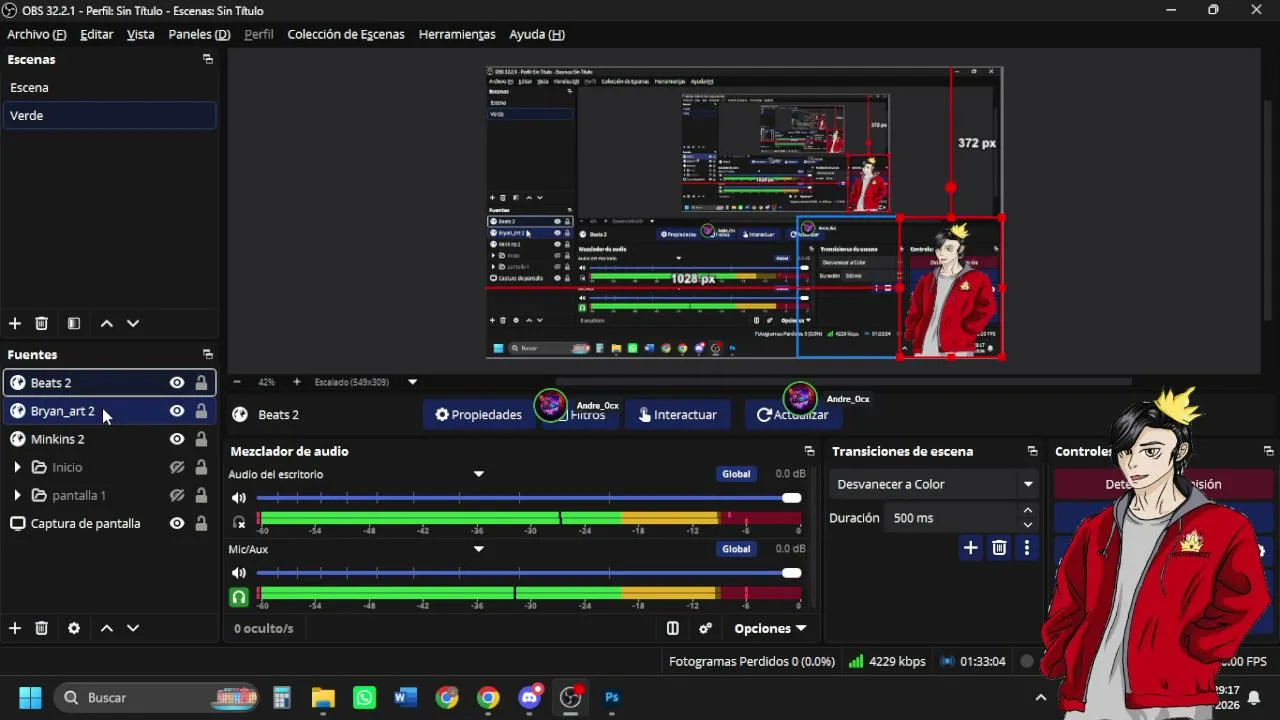The height and width of the screenshot is (720, 1280).
Task: Open Windows Start menu
Action: click(x=30, y=697)
